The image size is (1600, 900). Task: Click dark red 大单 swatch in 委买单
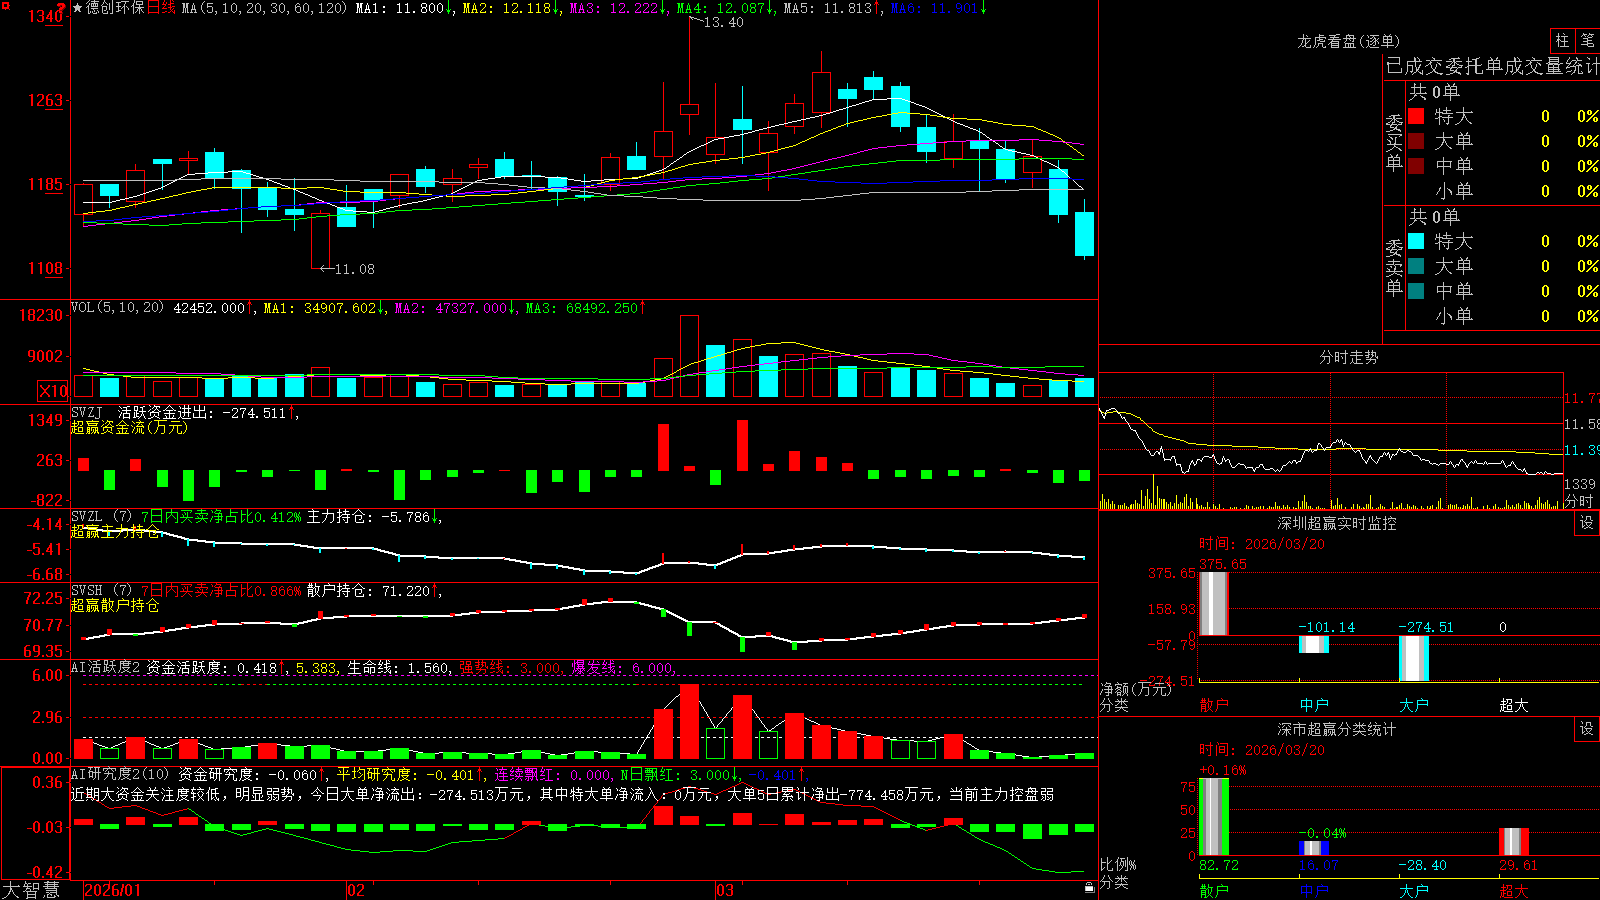tap(1416, 141)
